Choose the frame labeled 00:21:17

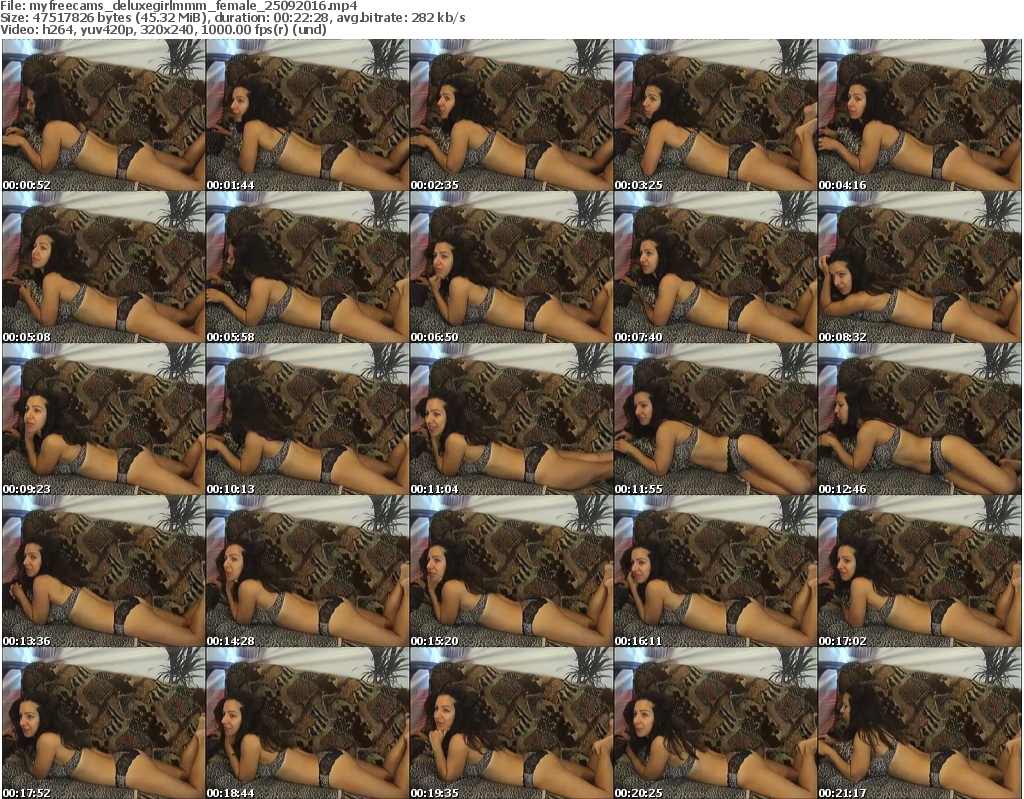click(919, 723)
